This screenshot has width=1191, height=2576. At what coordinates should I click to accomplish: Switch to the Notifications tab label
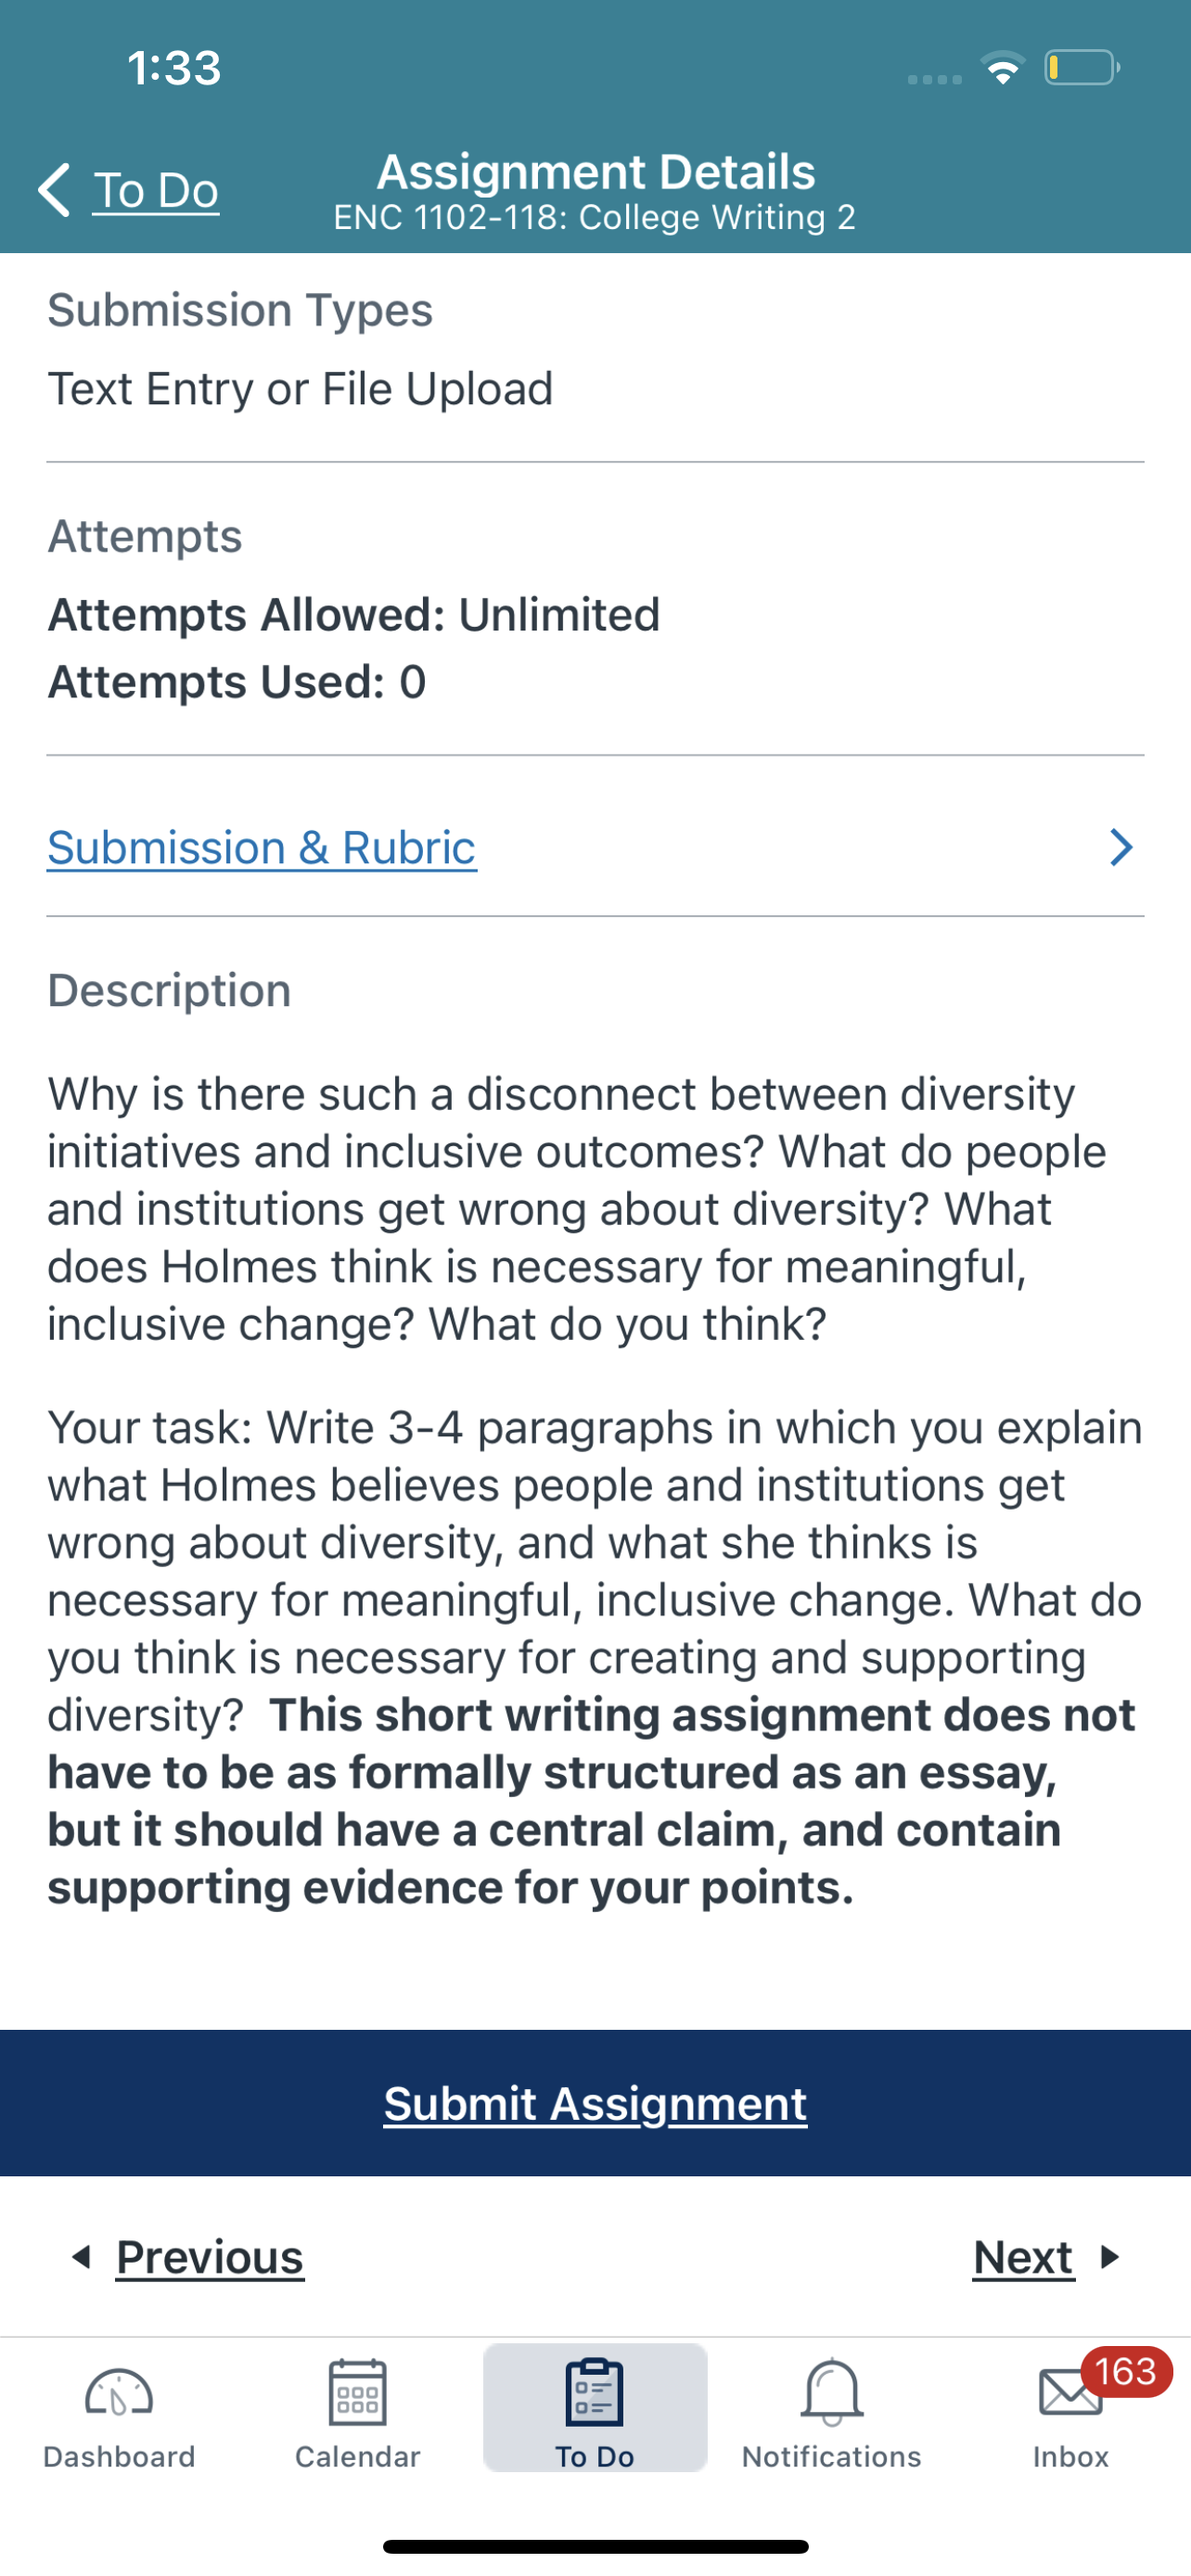click(831, 2457)
